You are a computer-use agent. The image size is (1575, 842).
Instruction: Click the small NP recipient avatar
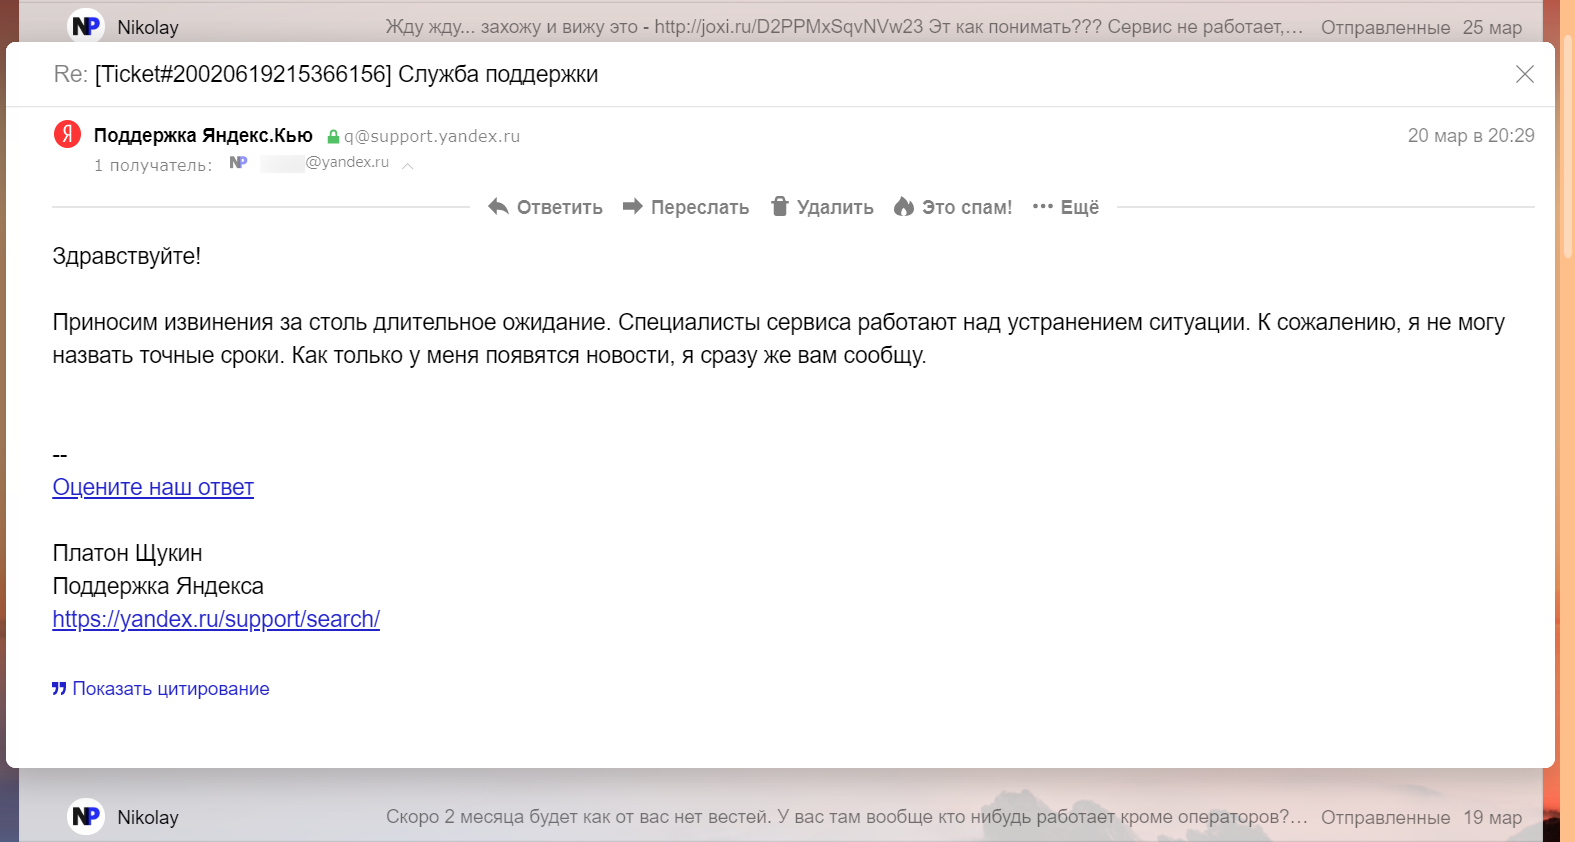coord(238,162)
